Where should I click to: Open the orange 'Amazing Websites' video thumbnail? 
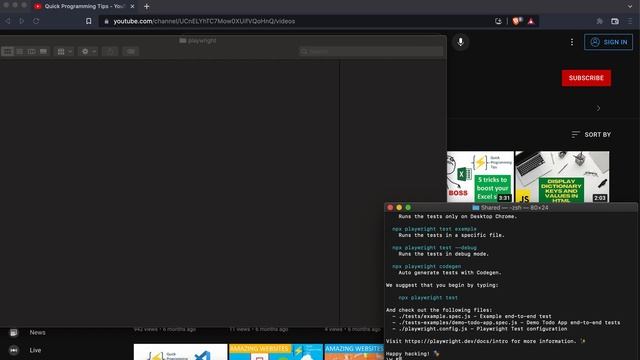(x=354, y=352)
